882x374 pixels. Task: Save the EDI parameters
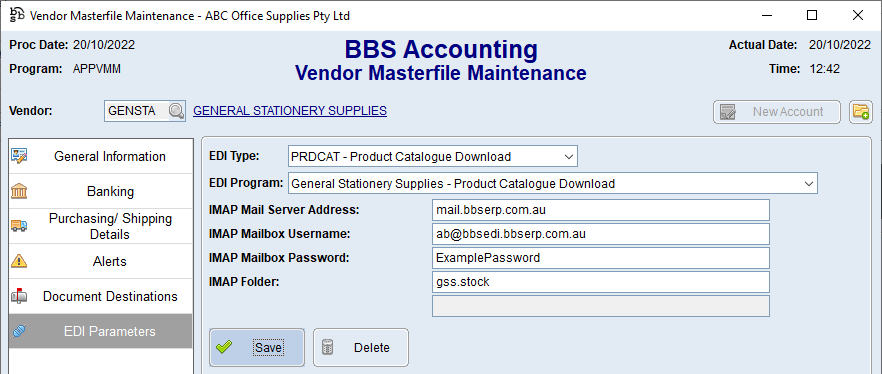coord(257,348)
